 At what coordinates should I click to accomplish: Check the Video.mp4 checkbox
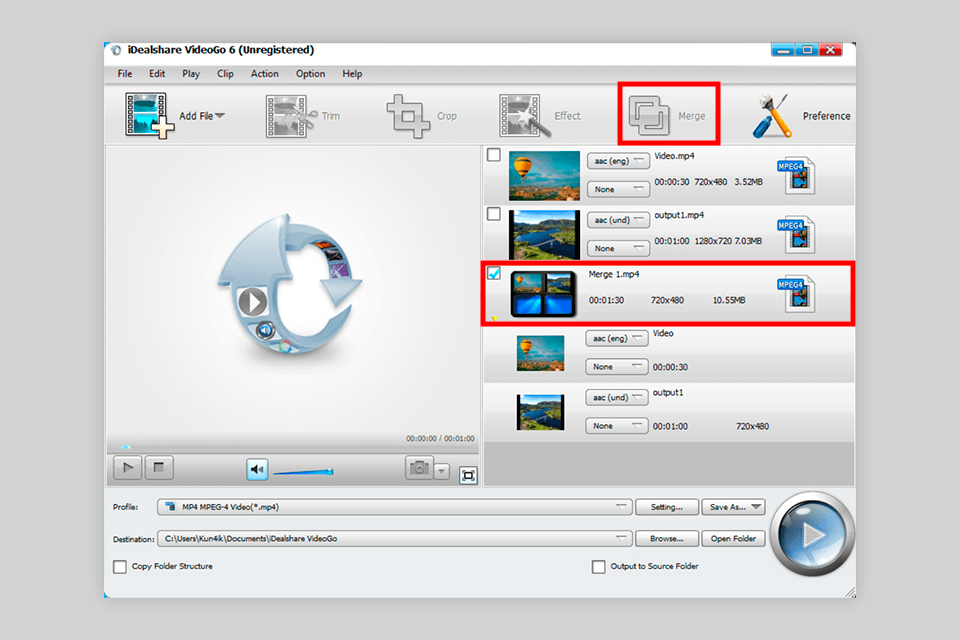tap(493, 155)
